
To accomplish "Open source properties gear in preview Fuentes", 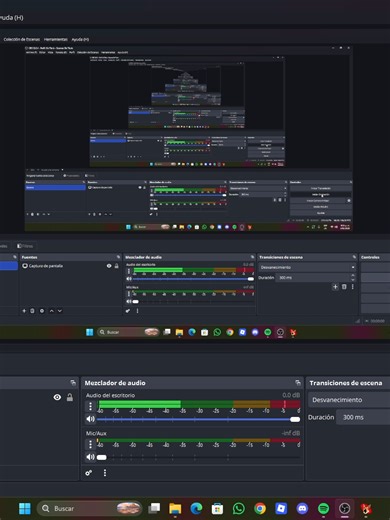I will point(42,311).
